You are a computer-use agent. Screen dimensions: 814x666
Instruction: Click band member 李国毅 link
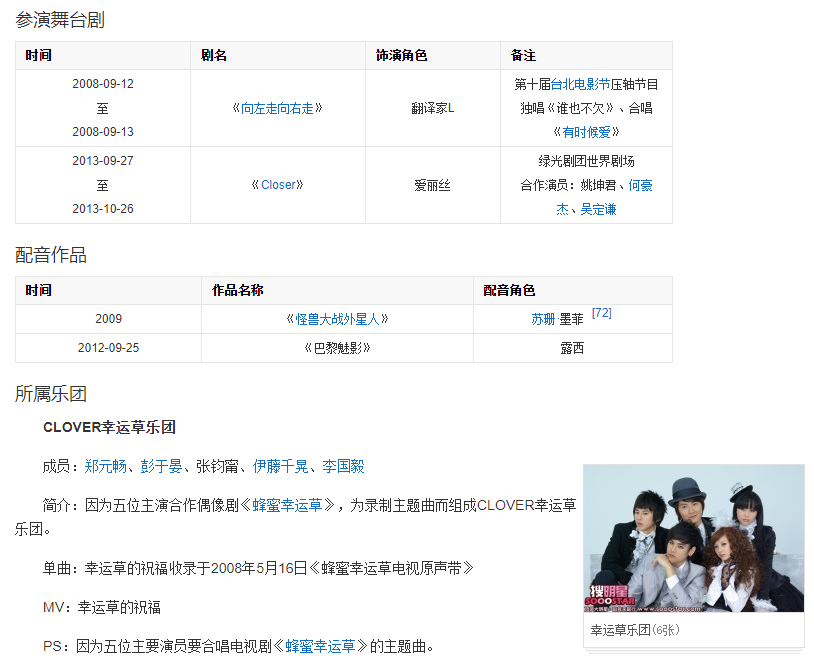coord(343,466)
